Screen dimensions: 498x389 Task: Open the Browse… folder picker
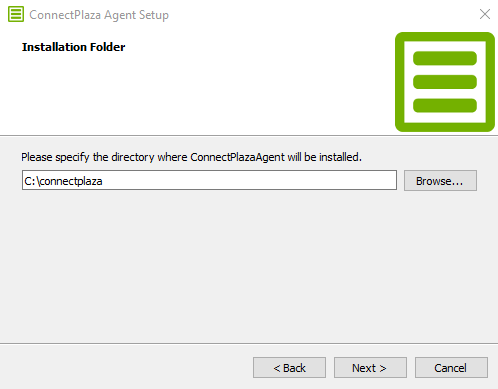click(440, 181)
